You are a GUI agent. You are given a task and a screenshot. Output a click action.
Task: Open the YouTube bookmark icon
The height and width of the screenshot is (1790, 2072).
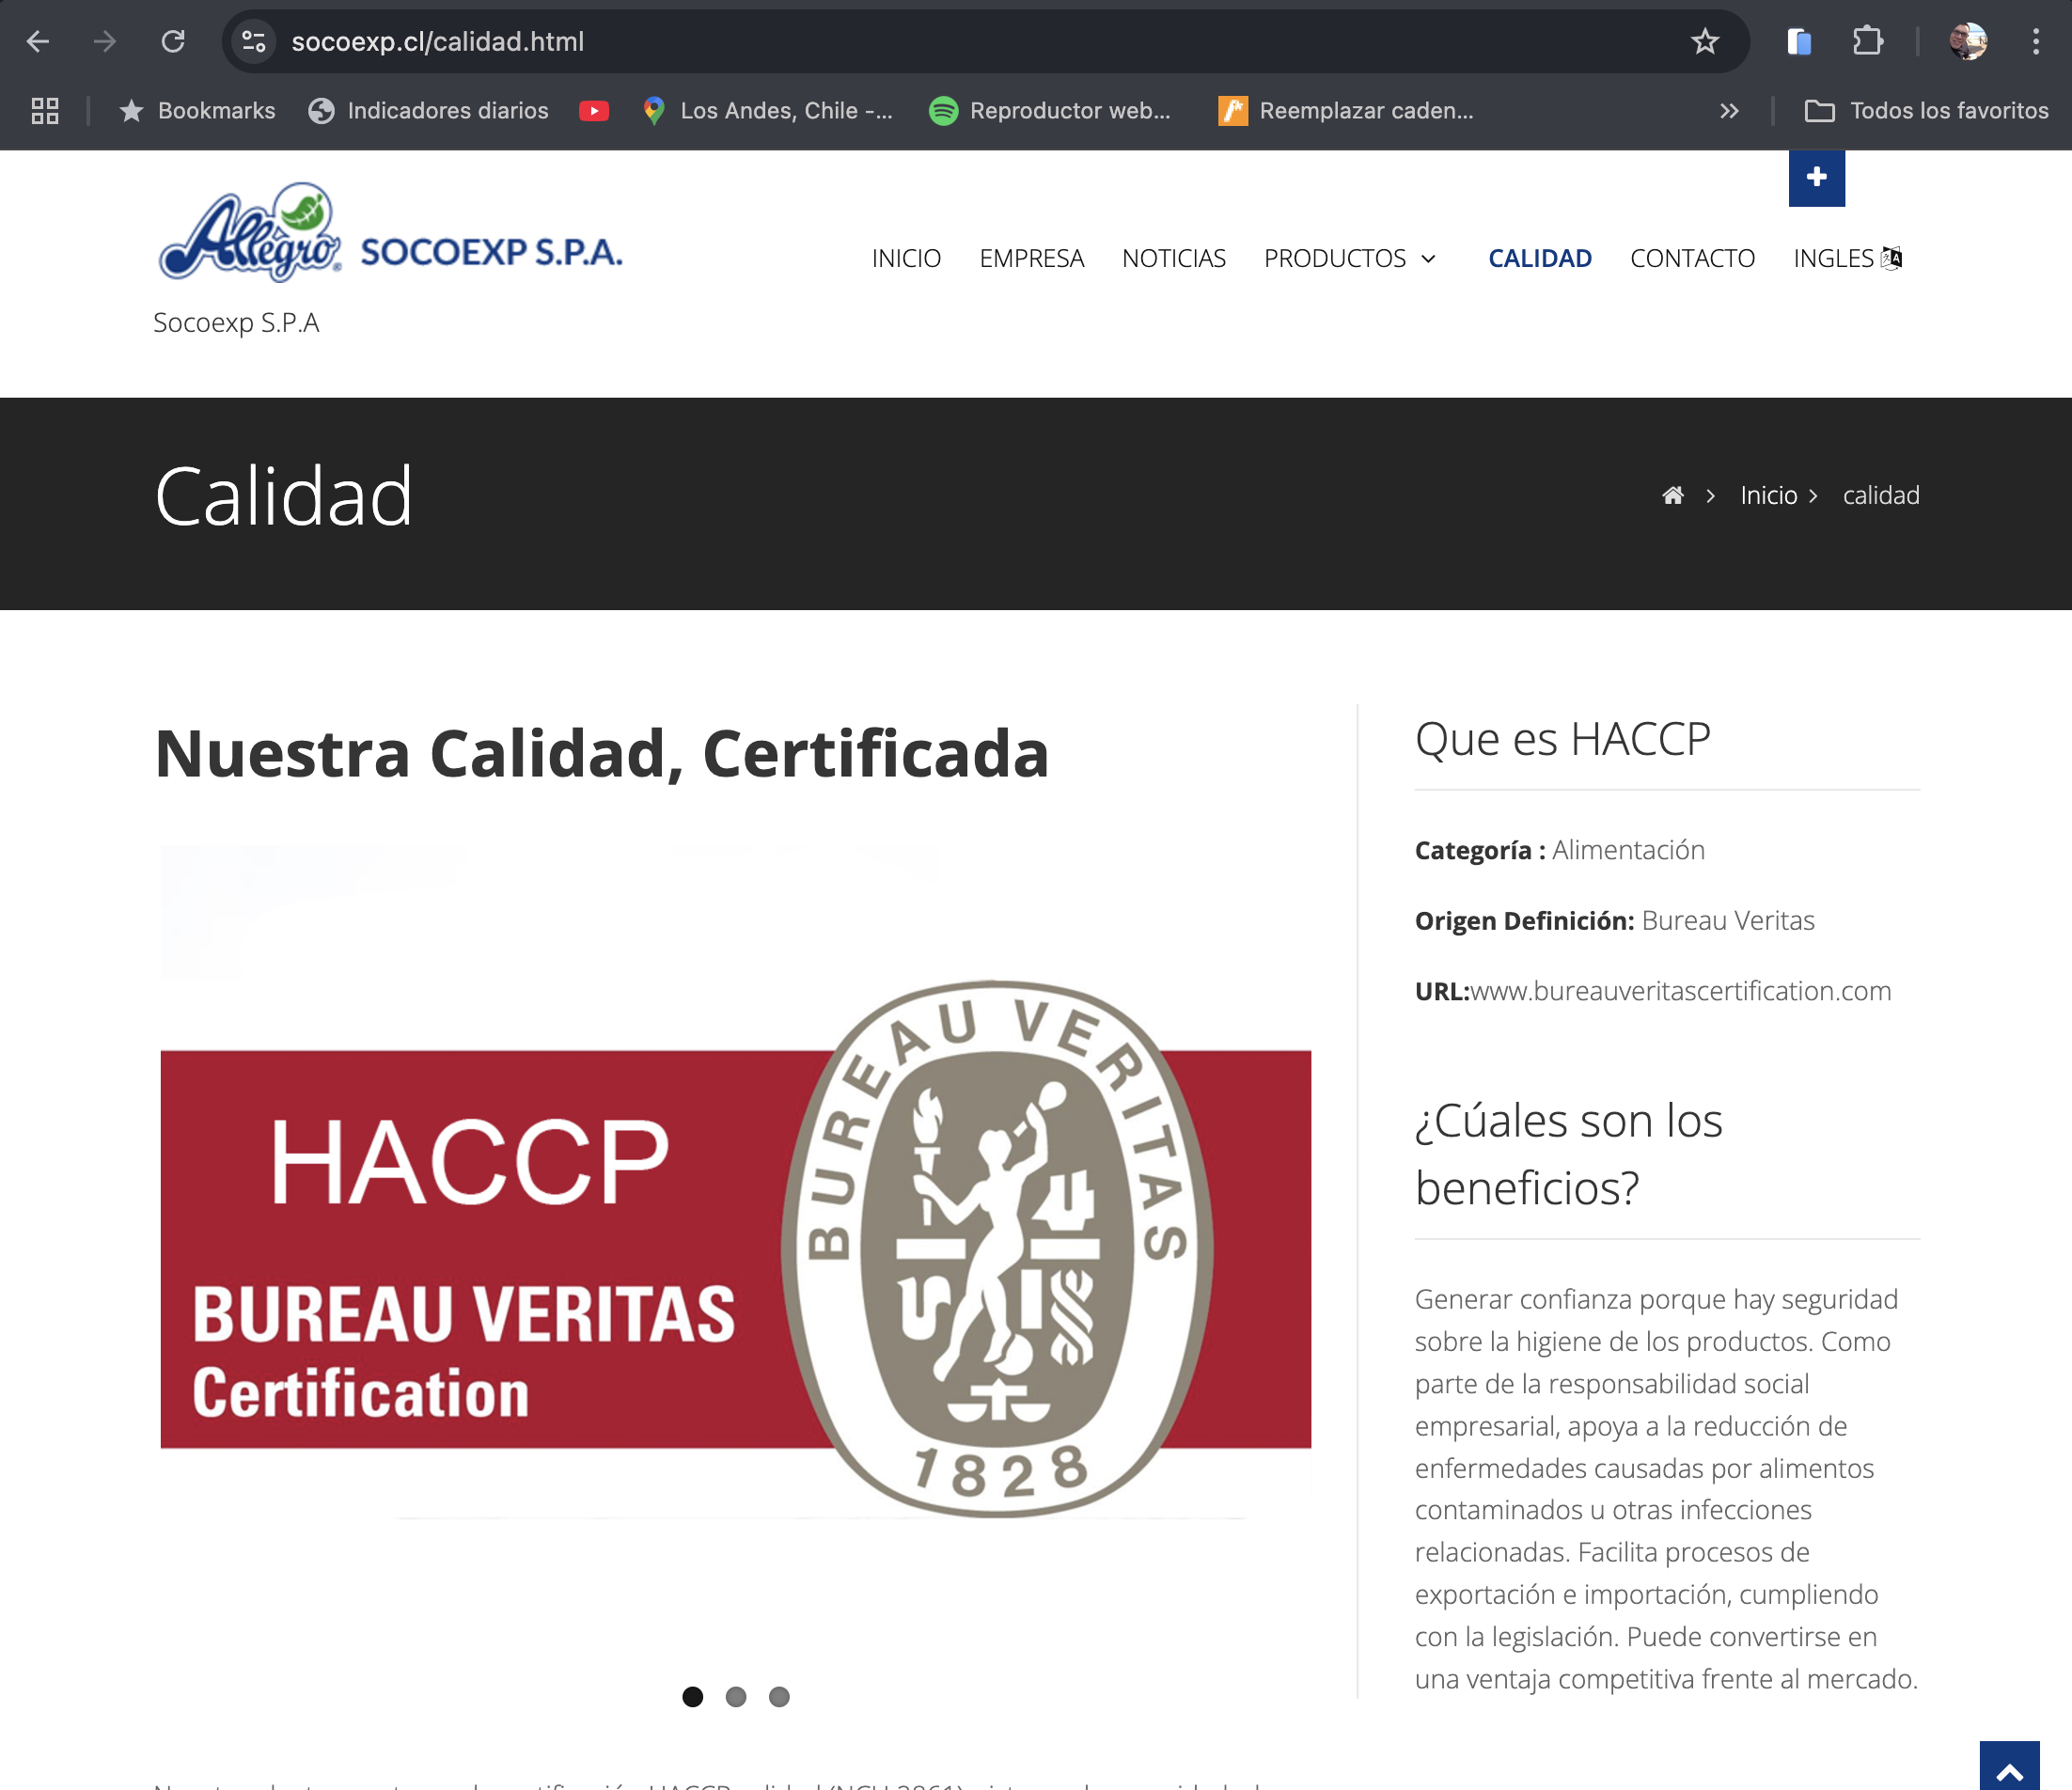594,110
